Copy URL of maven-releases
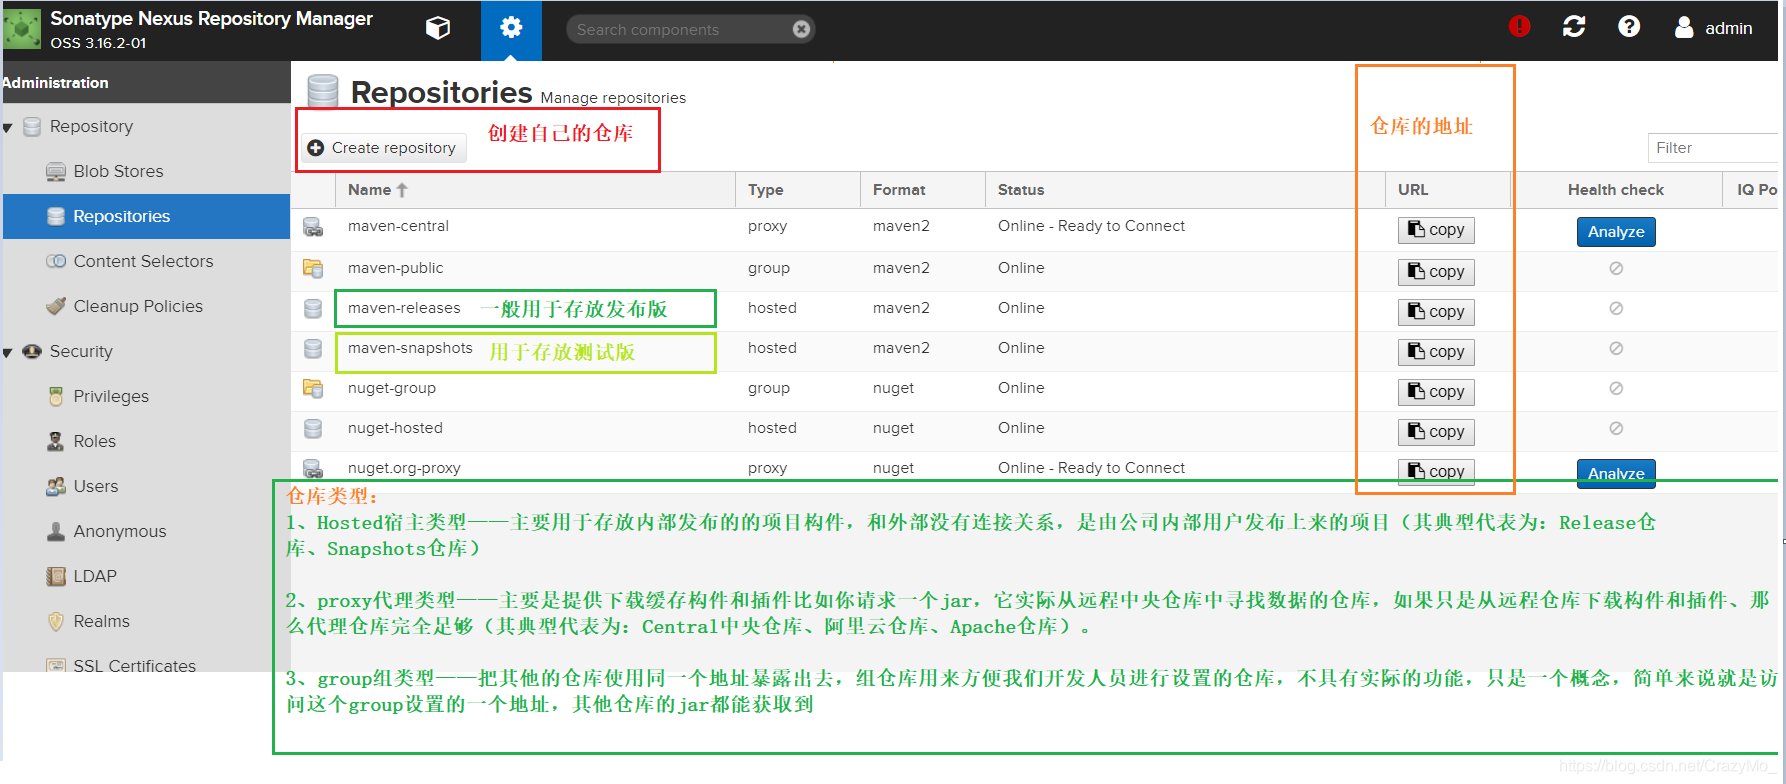Image resolution: width=1786 pixels, height=784 pixels. [x=1436, y=312]
